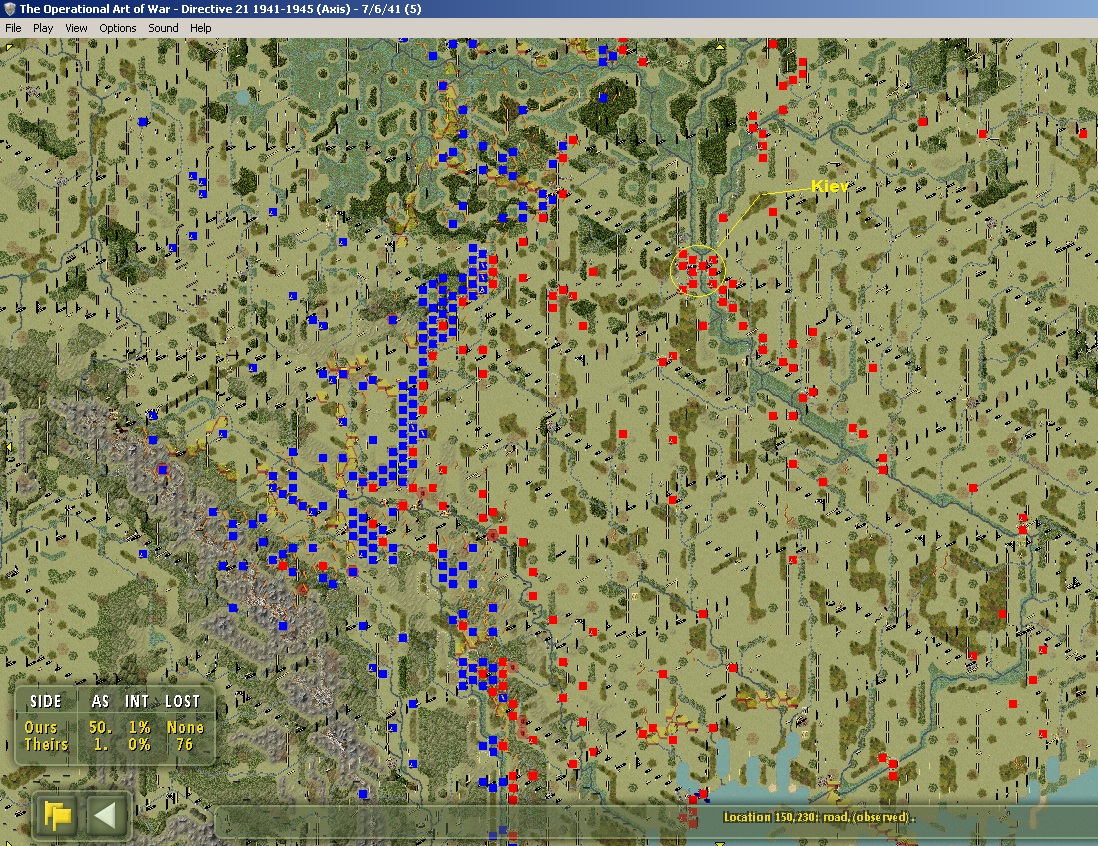Viewport: 1098px width, 846px height.
Task: Click the 'SIDE' column header
Action: click(x=46, y=701)
